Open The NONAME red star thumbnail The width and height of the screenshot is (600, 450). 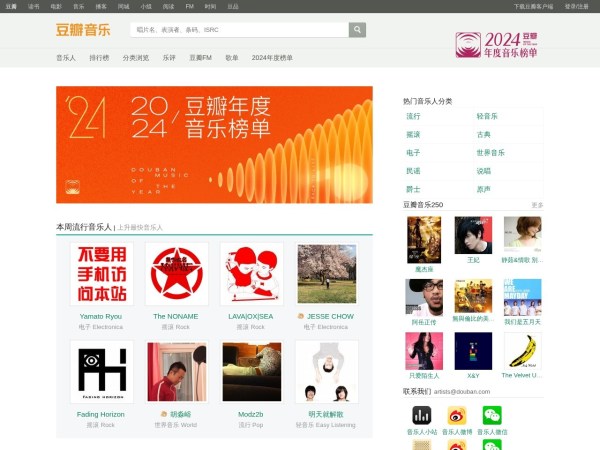[x=177, y=274]
